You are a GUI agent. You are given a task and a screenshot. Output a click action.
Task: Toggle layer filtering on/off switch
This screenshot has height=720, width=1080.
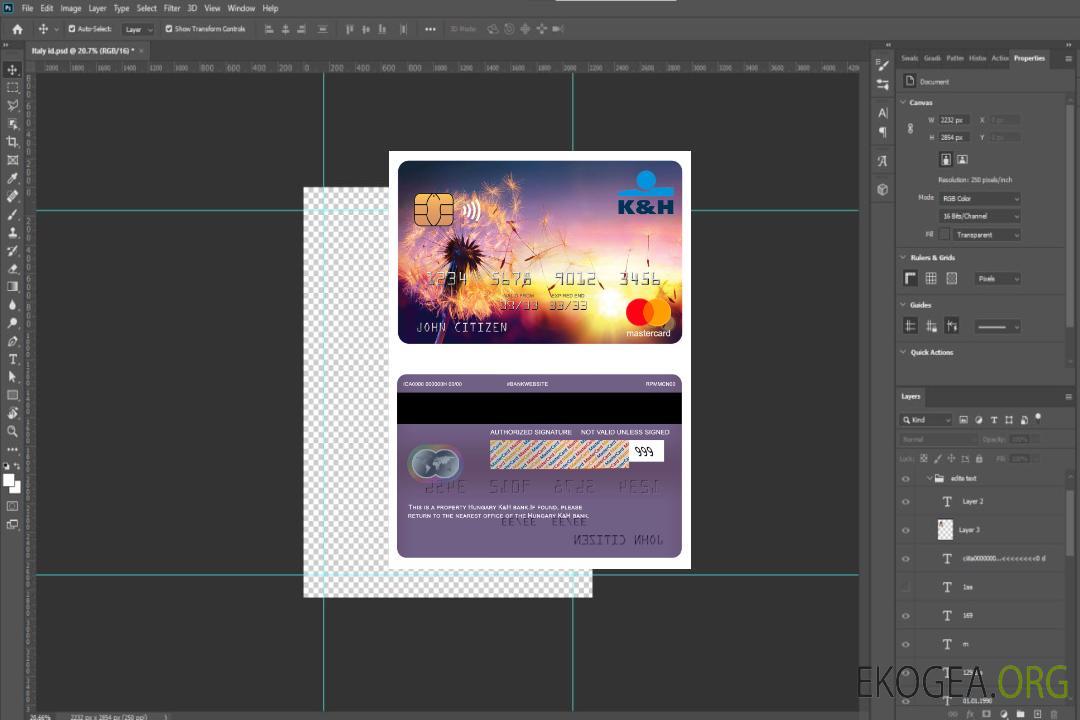pos(1038,418)
